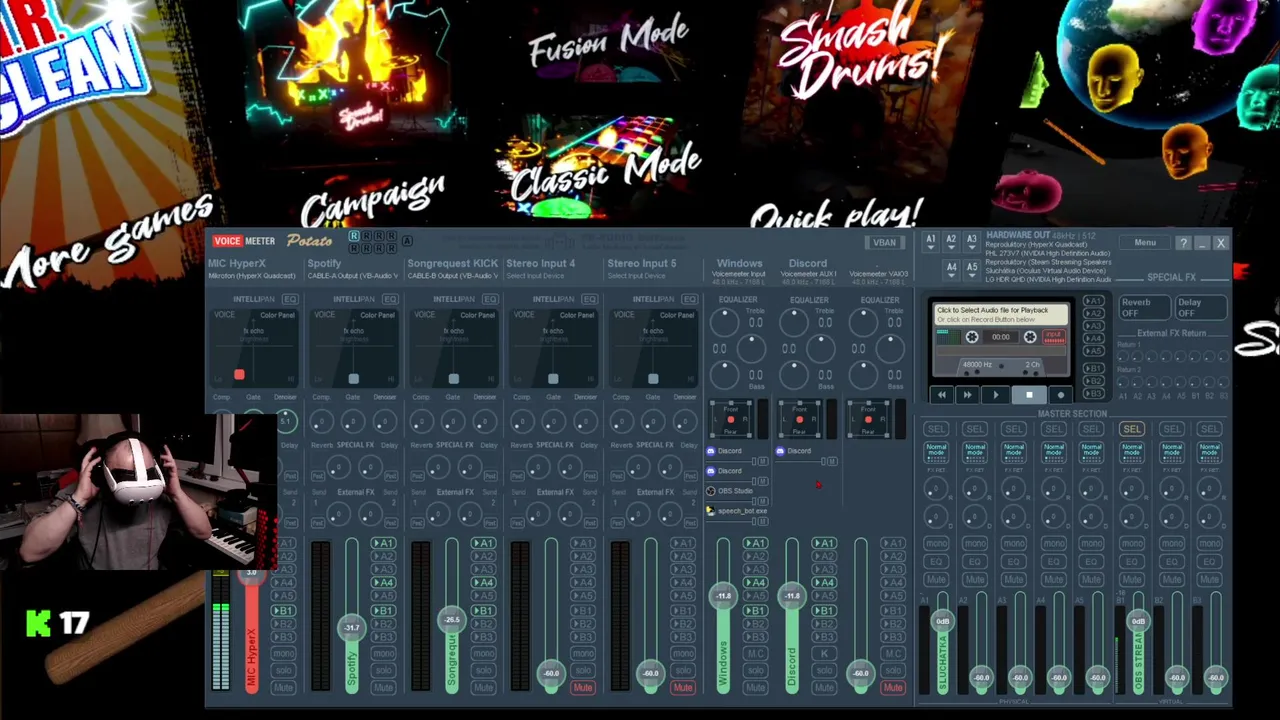The image size is (1280, 720).
Task: Click the M button beside speech_bot.exe
Action: click(x=762, y=520)
